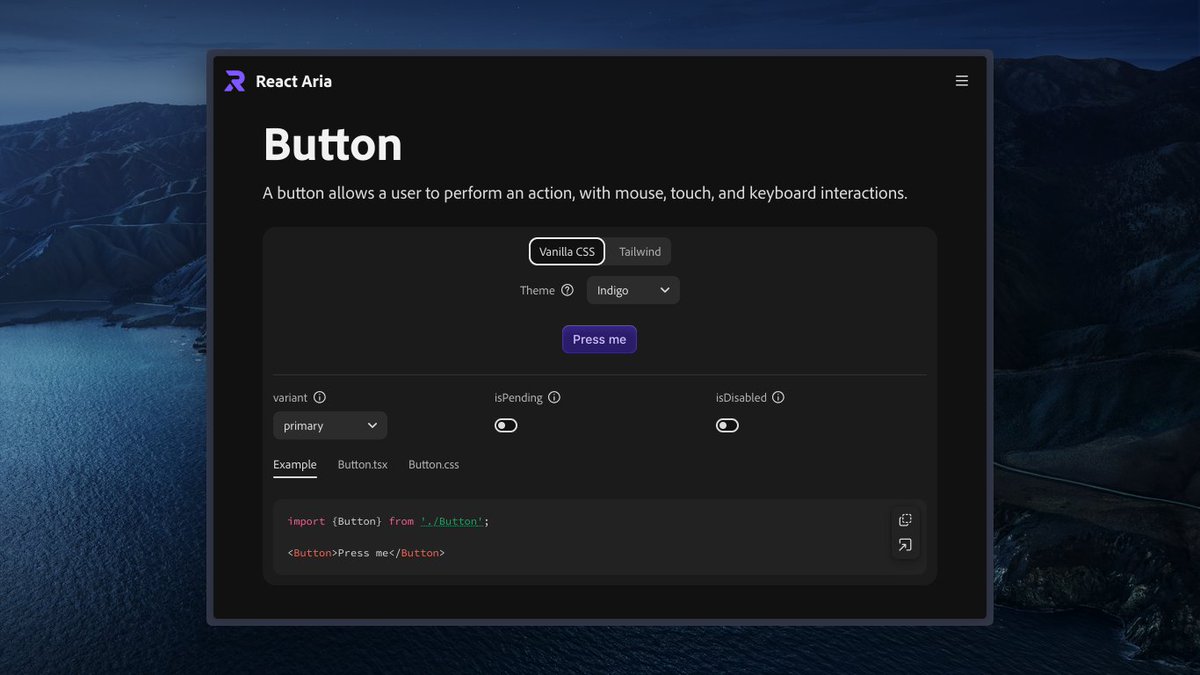Click the Press me button
The height and width of the screenshot is (675, 1200).
click(x=599, y=339)
